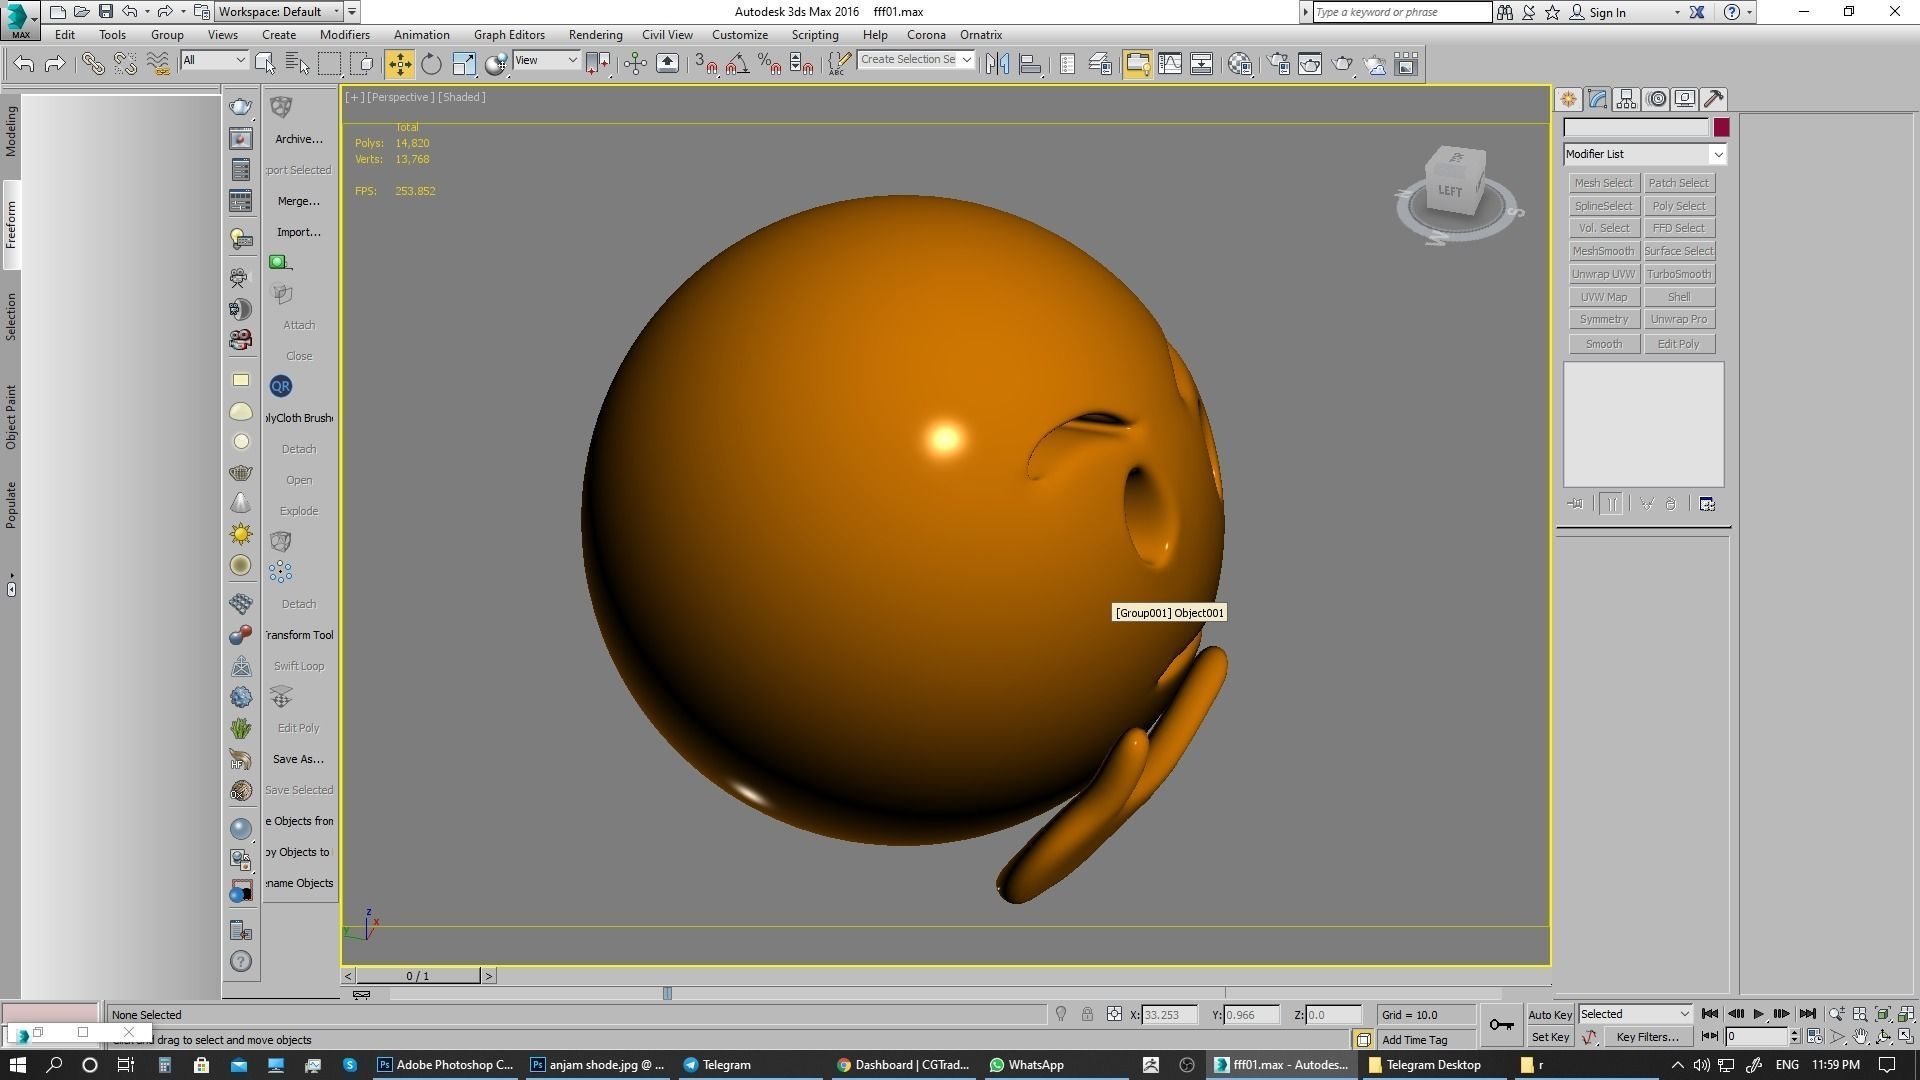Expand the Modifier List dropdown
Viewport: 1920px width, 1080px height.
[x=1717, y=154]
